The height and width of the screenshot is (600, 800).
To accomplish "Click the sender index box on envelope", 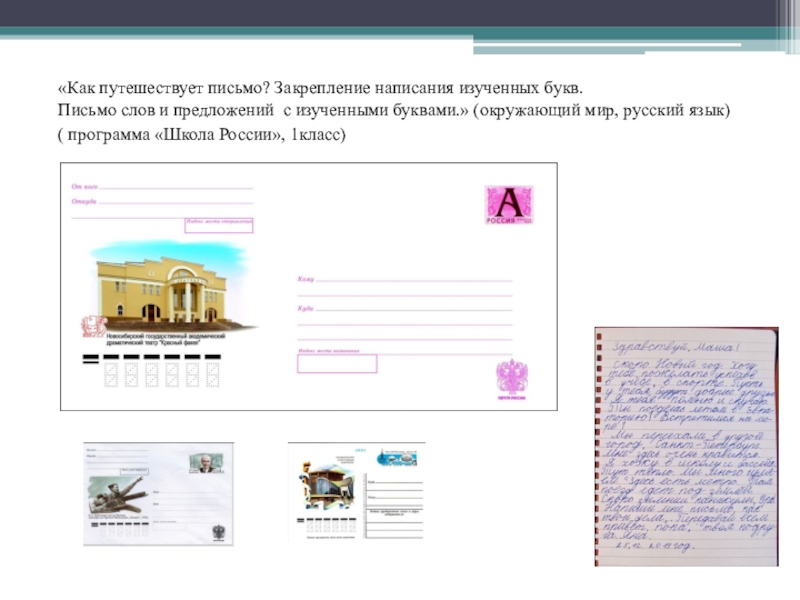I will (x=219, y=226).
